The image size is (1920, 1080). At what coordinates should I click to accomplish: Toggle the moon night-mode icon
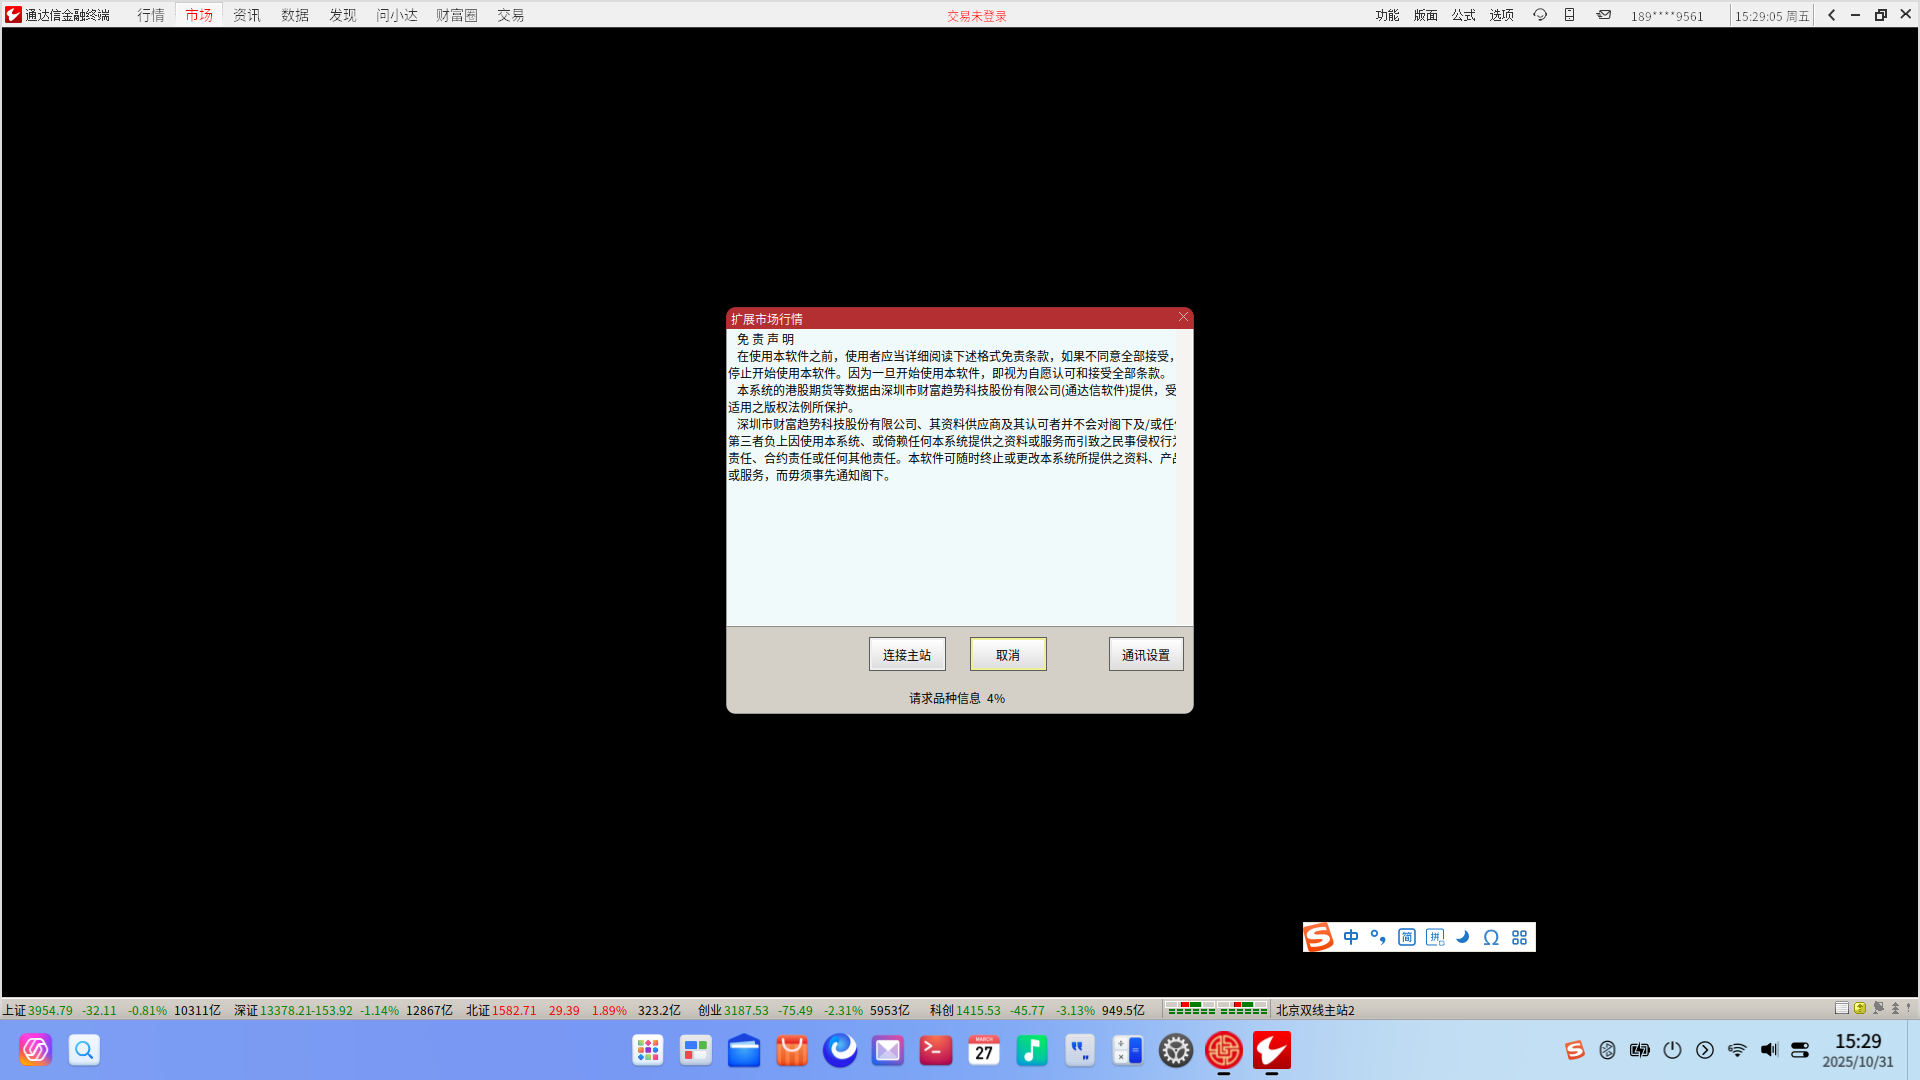click(x=1463, y=937)
